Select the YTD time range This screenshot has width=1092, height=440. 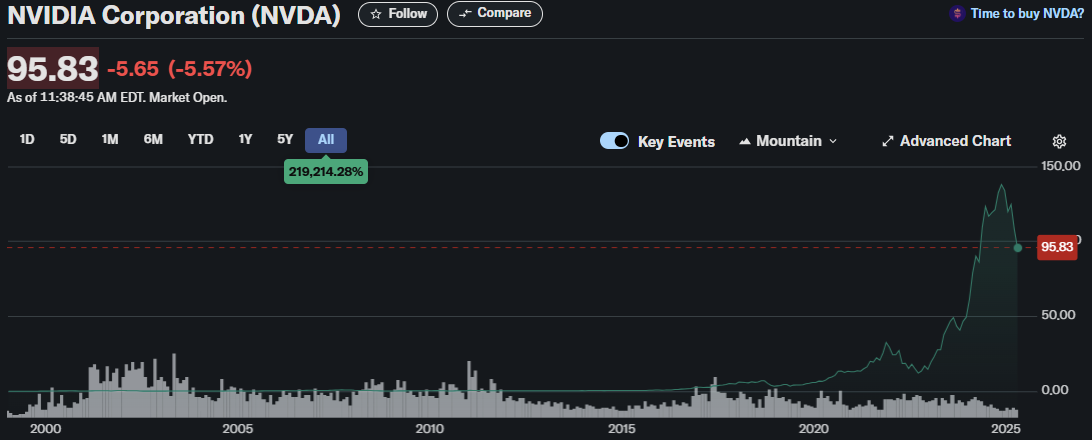point(201,139)
